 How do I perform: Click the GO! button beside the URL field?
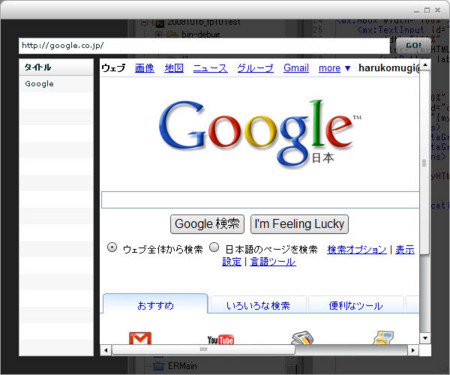[x=413, y=45]
